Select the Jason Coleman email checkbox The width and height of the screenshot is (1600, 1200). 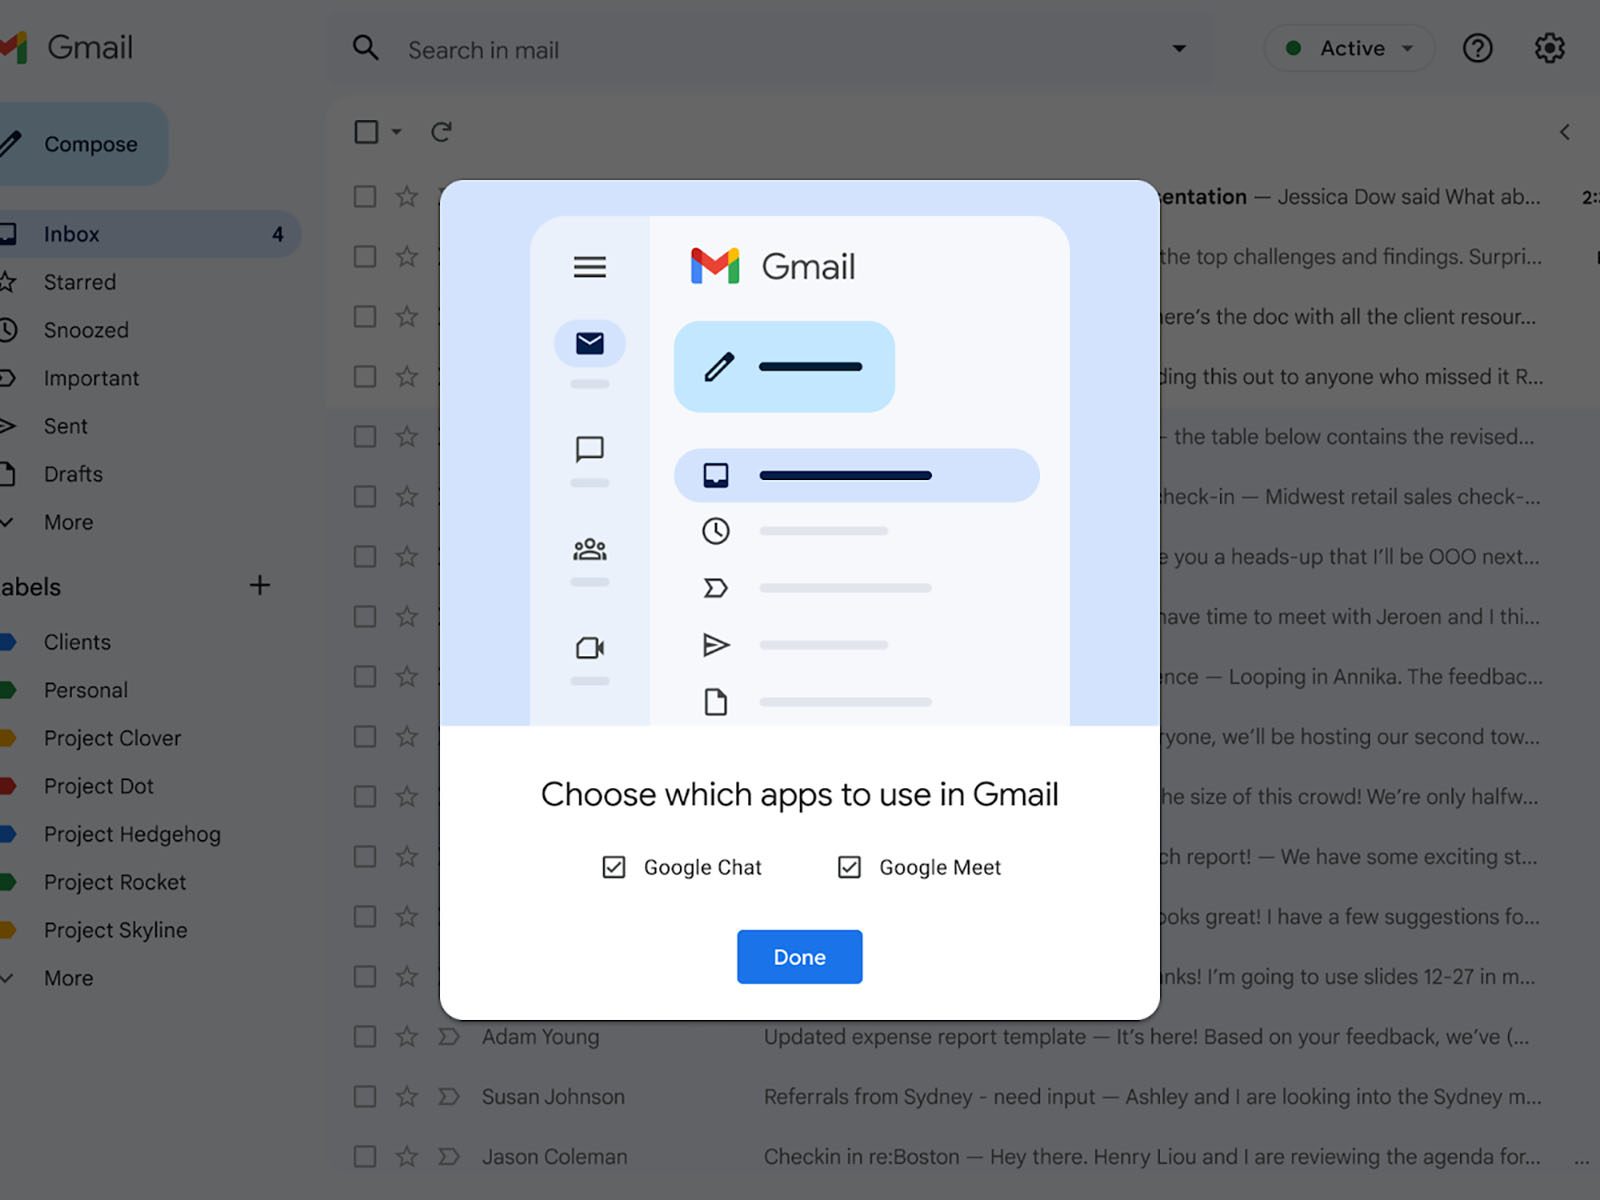tap(366, 1157)
